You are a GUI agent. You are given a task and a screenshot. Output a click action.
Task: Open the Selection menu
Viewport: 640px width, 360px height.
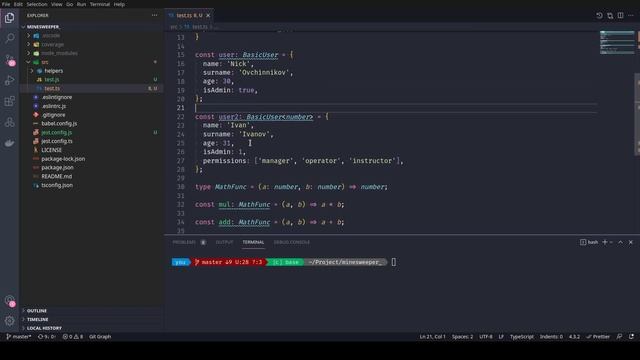point(37,4)
